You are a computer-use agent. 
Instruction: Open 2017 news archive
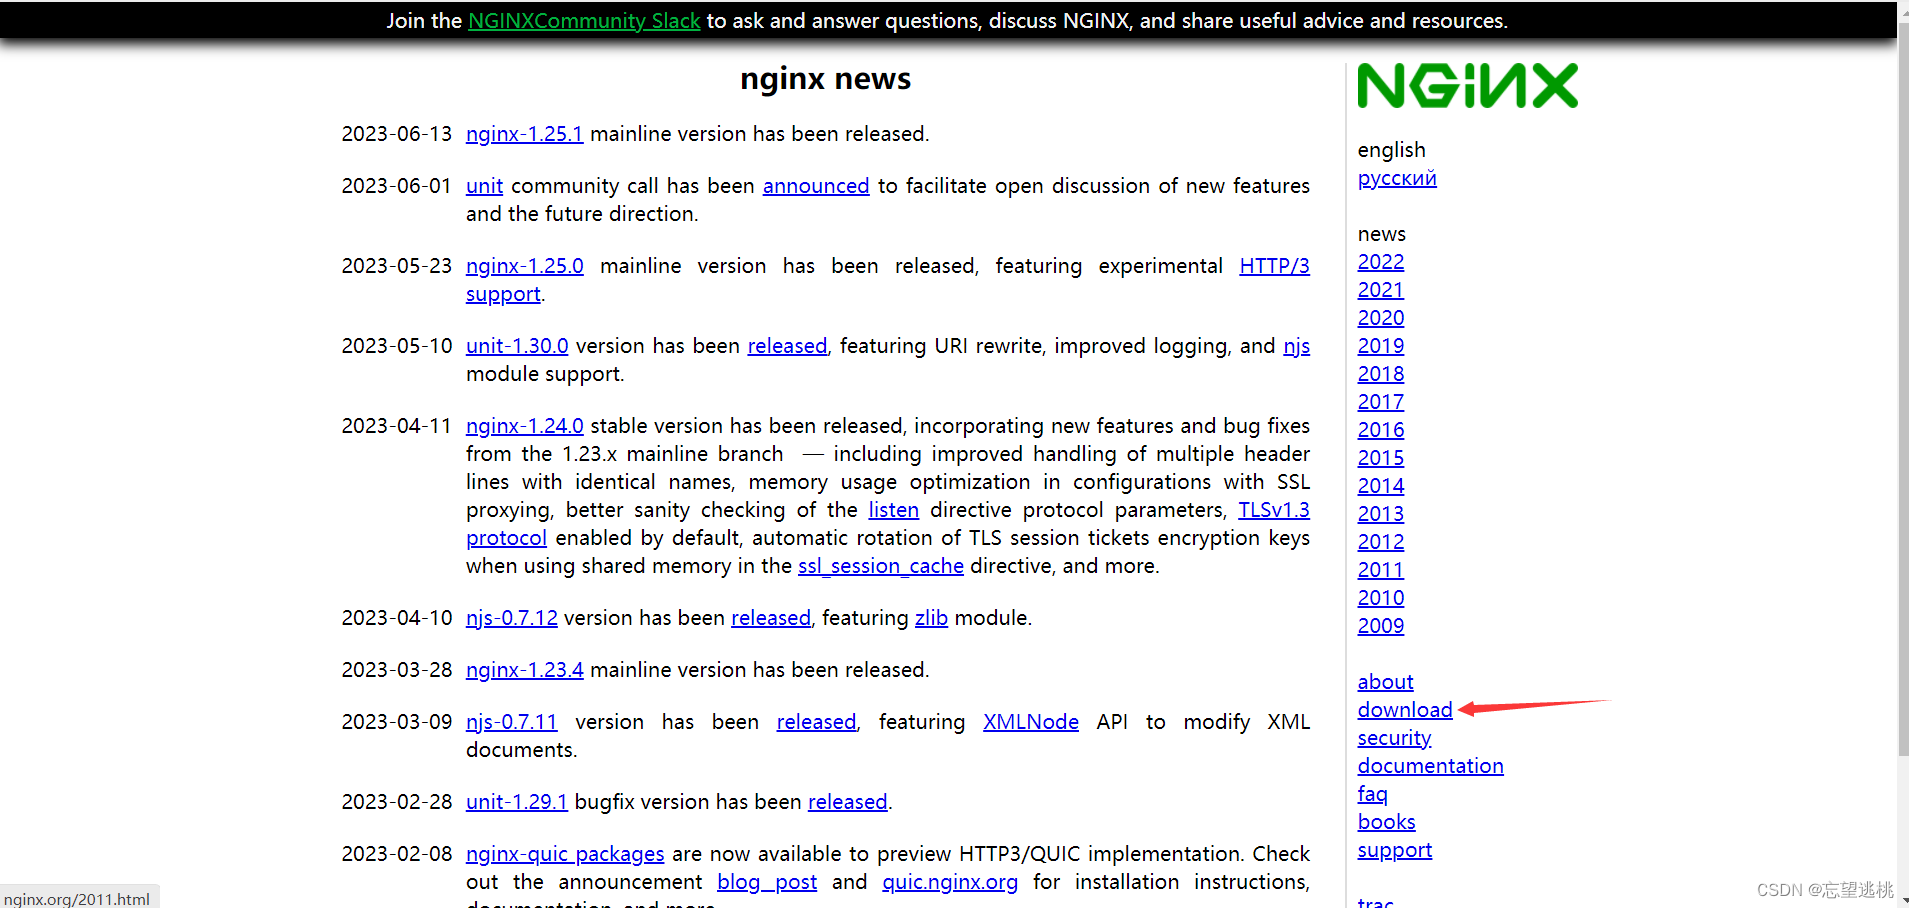coord(1381,402)
